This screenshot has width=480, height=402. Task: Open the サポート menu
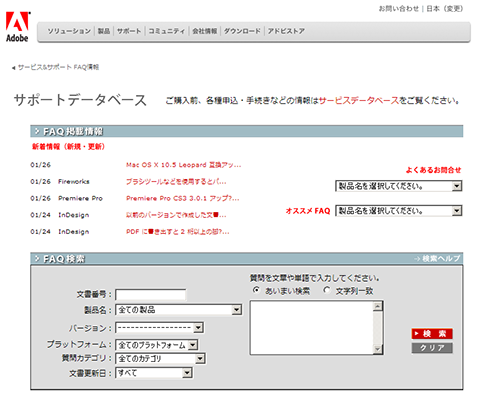click(129, 31)
